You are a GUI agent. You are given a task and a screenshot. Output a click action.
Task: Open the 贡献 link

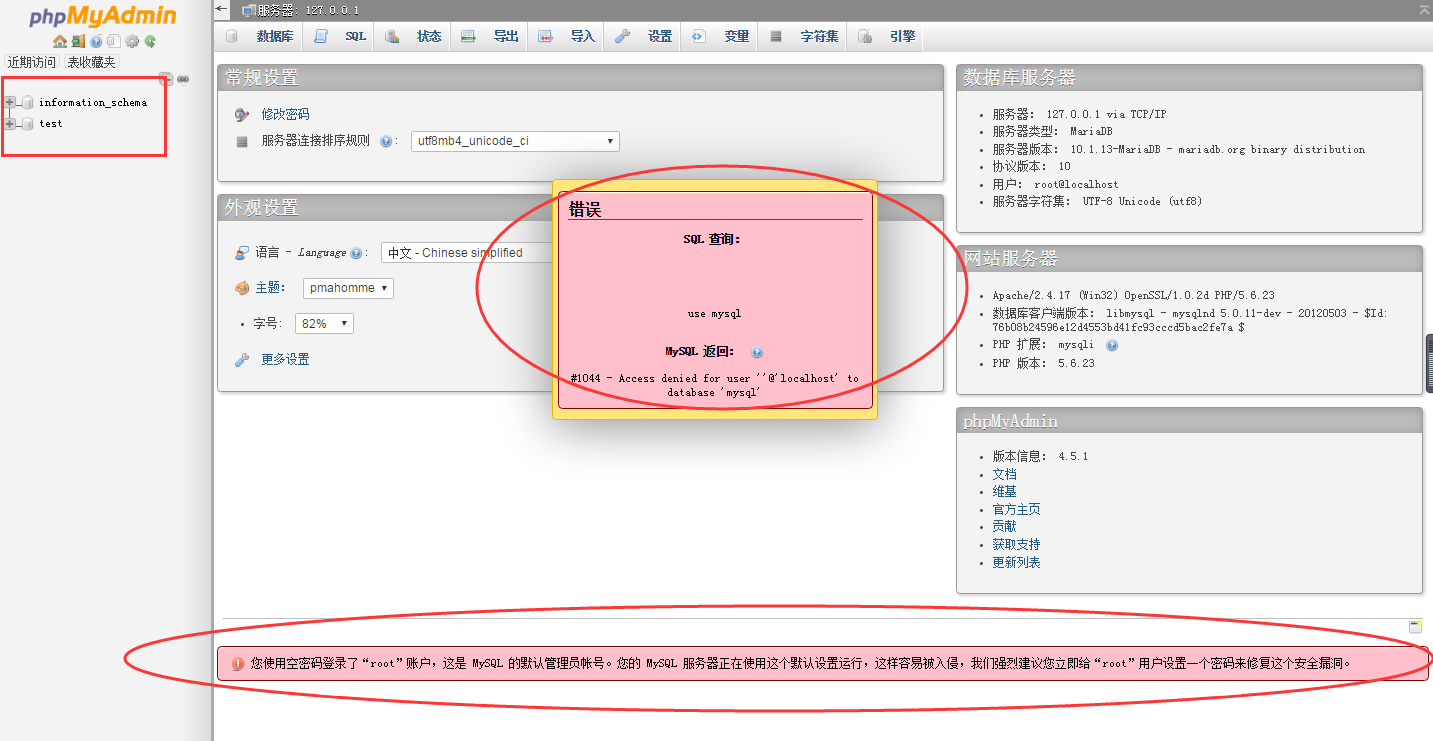pyautogui.click(x=1004, y=527)
